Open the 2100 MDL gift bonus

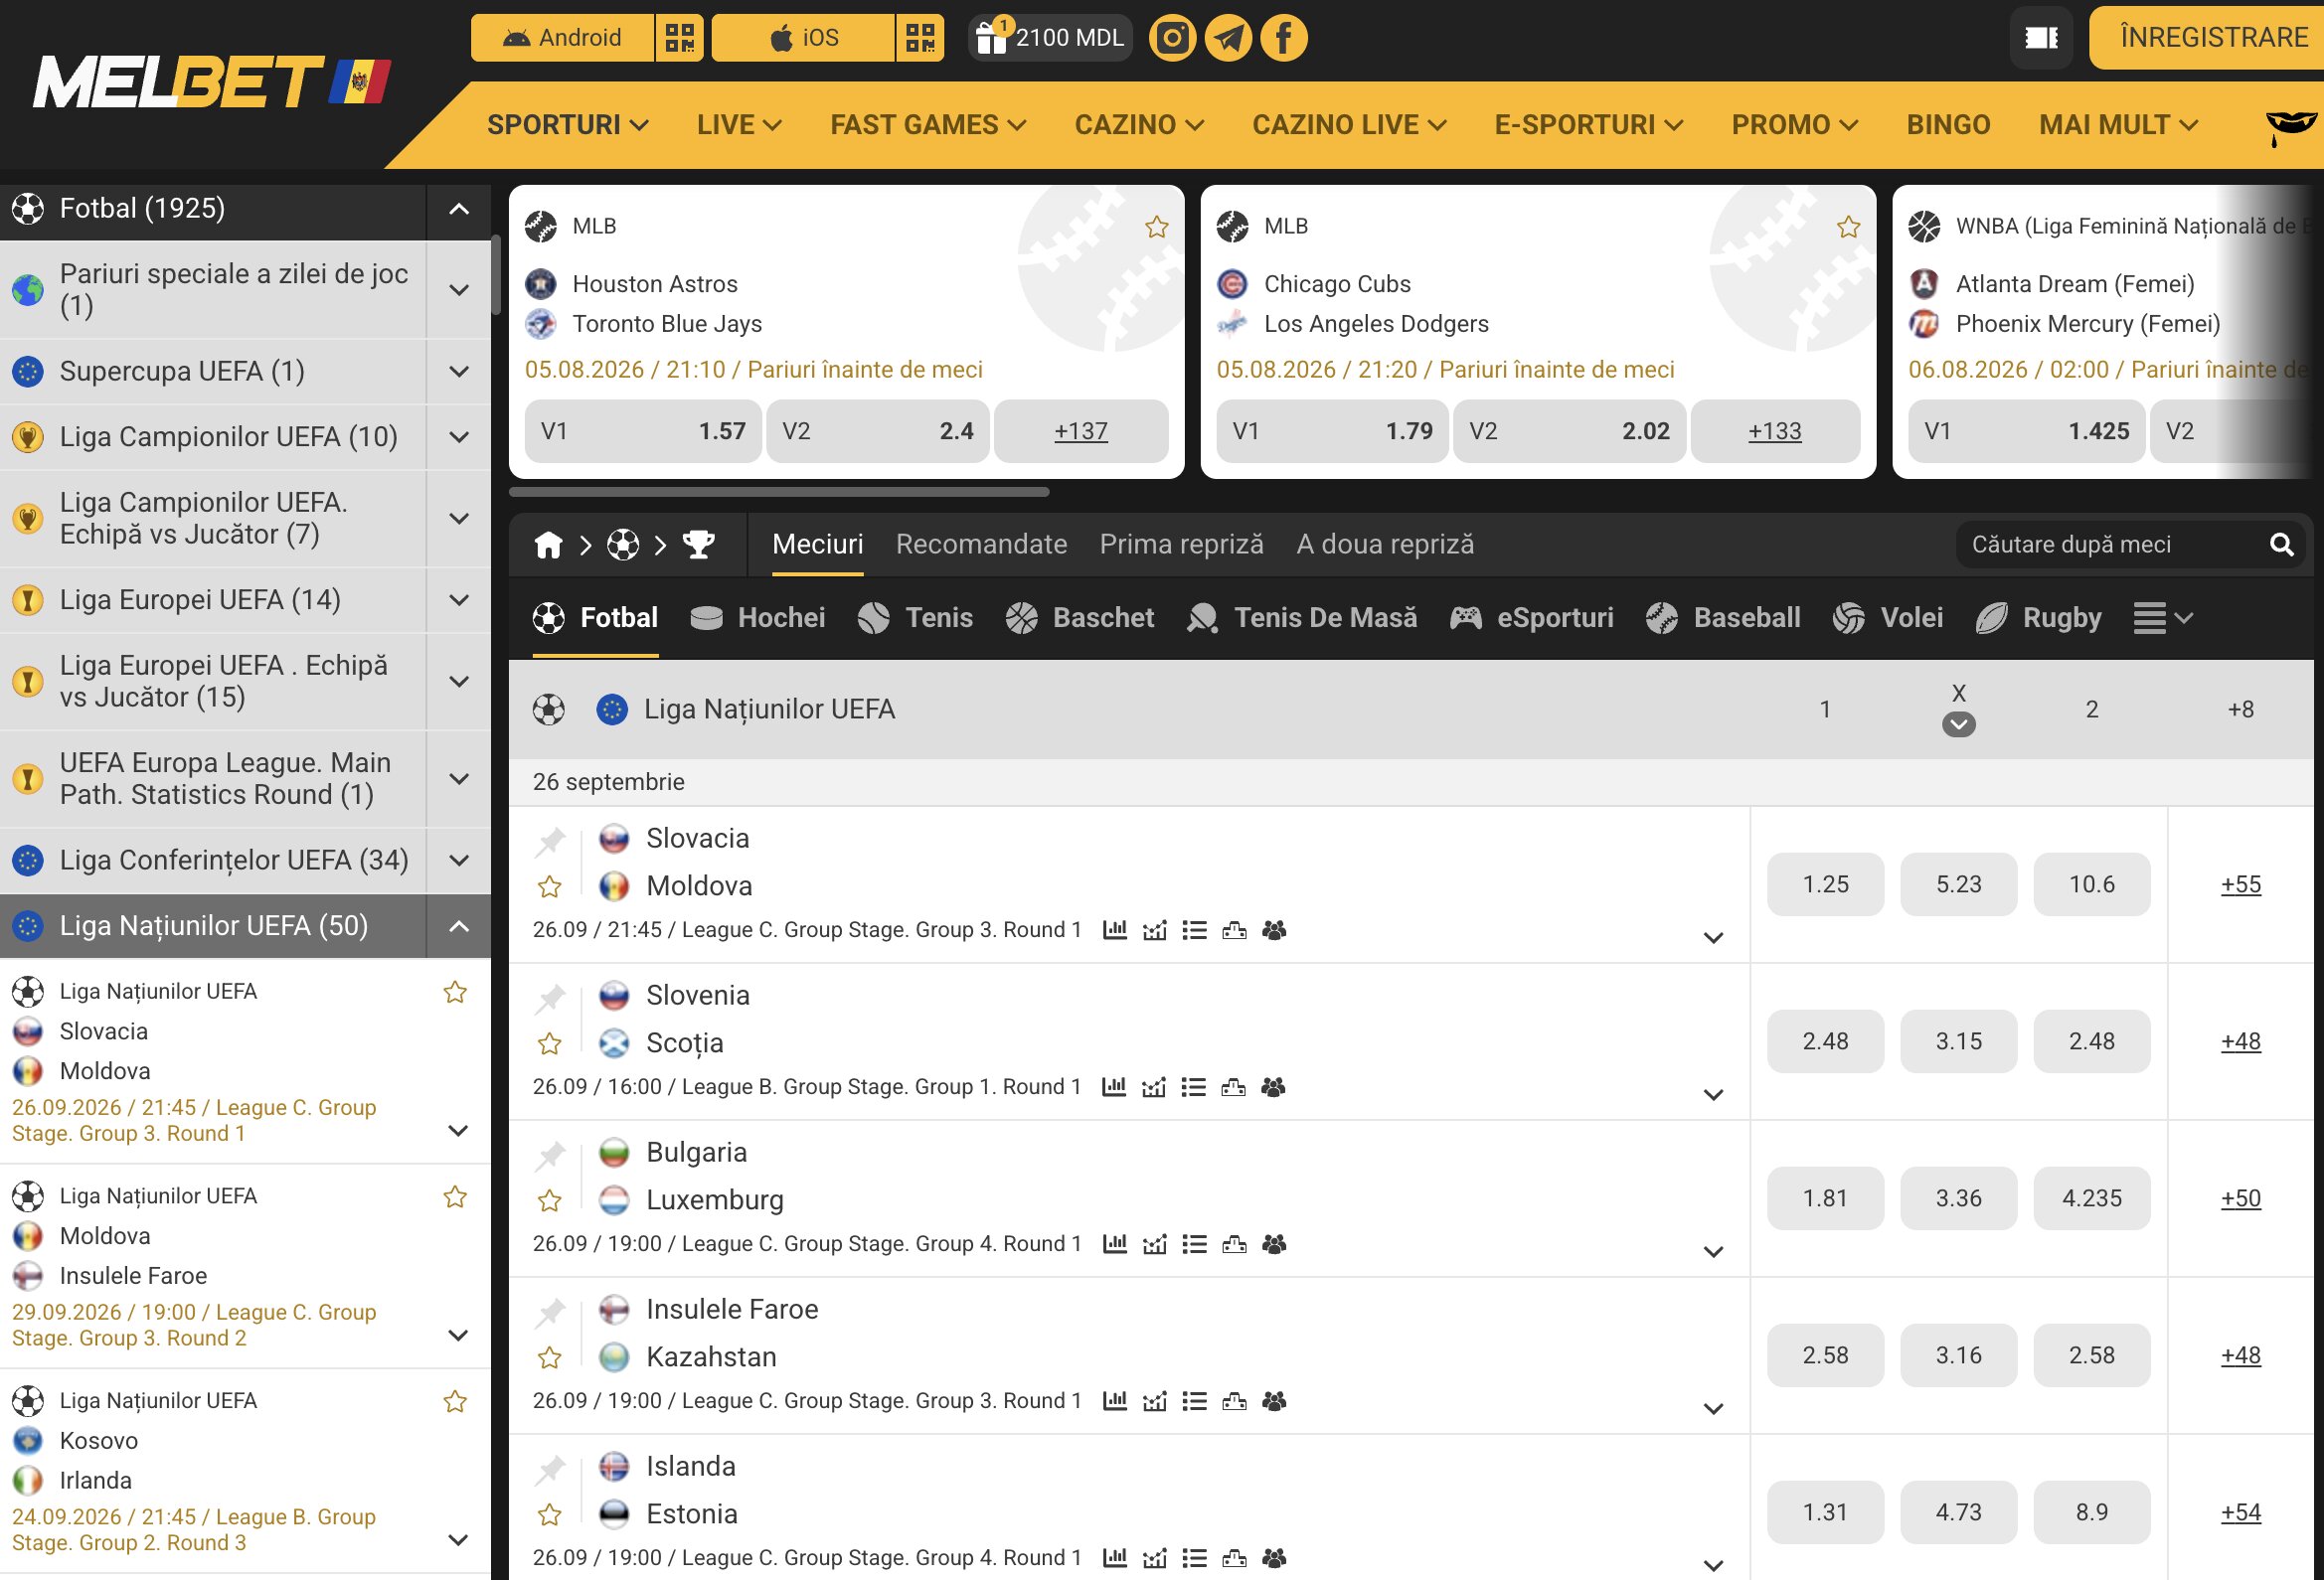point(1050,38)
